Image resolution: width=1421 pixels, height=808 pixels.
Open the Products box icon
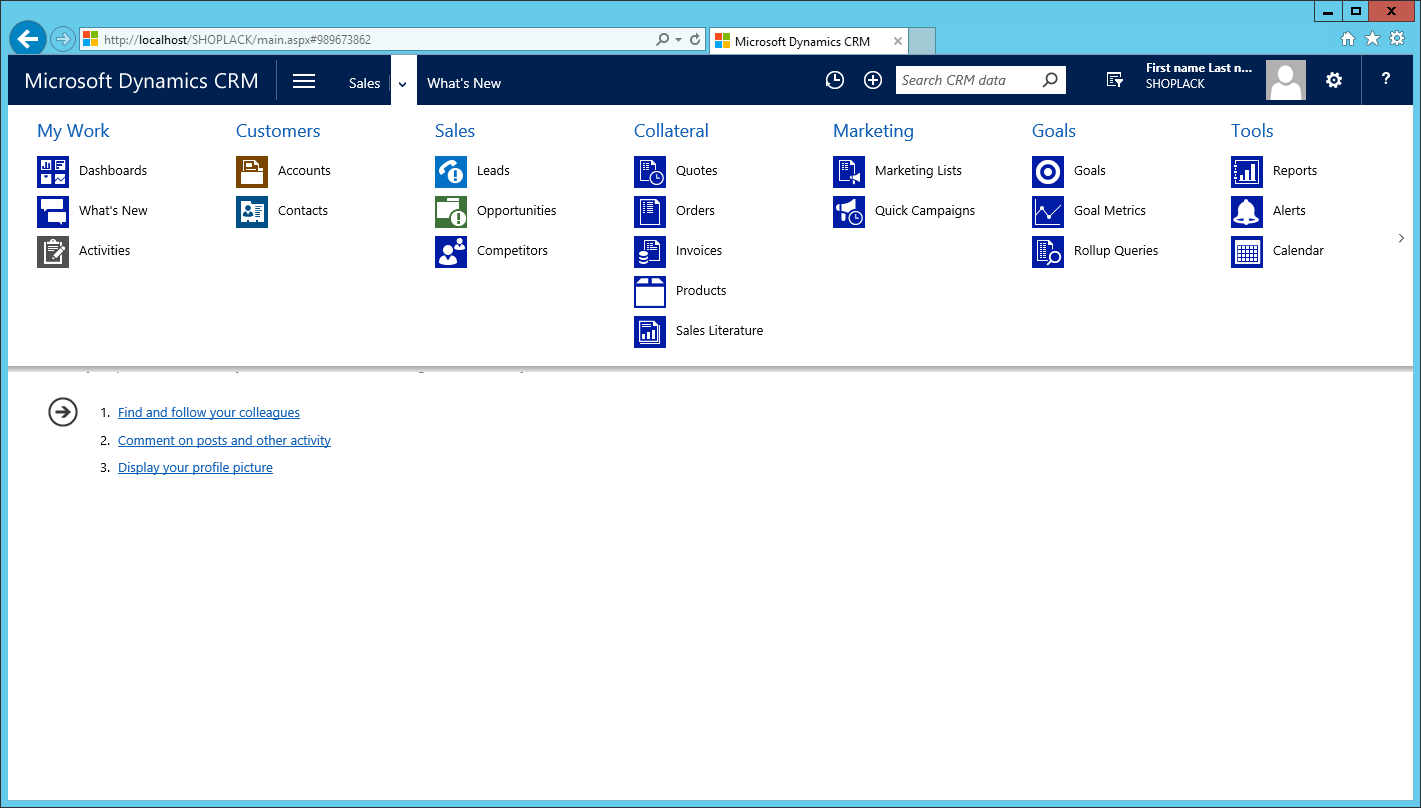point(650,292)
